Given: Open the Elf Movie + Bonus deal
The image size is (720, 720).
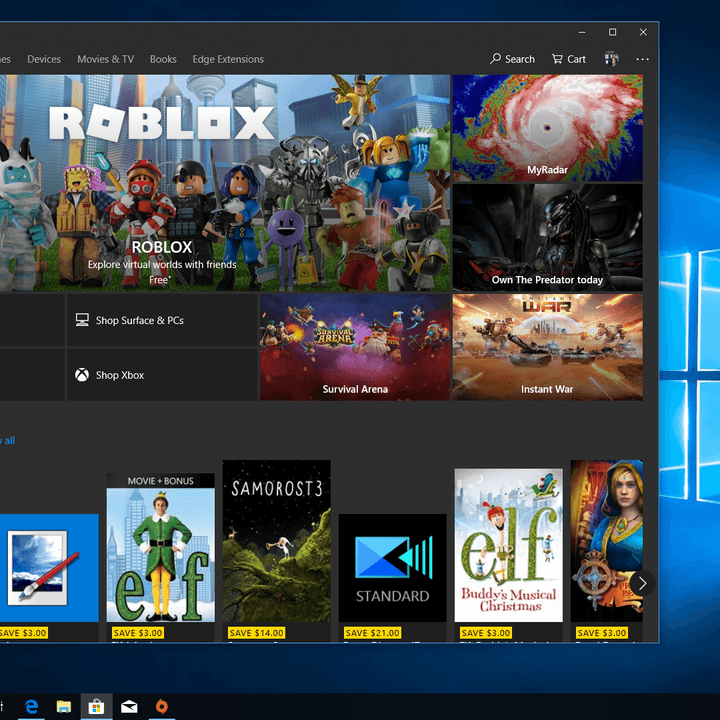Looking at the screenshot, I should point(161,547).
